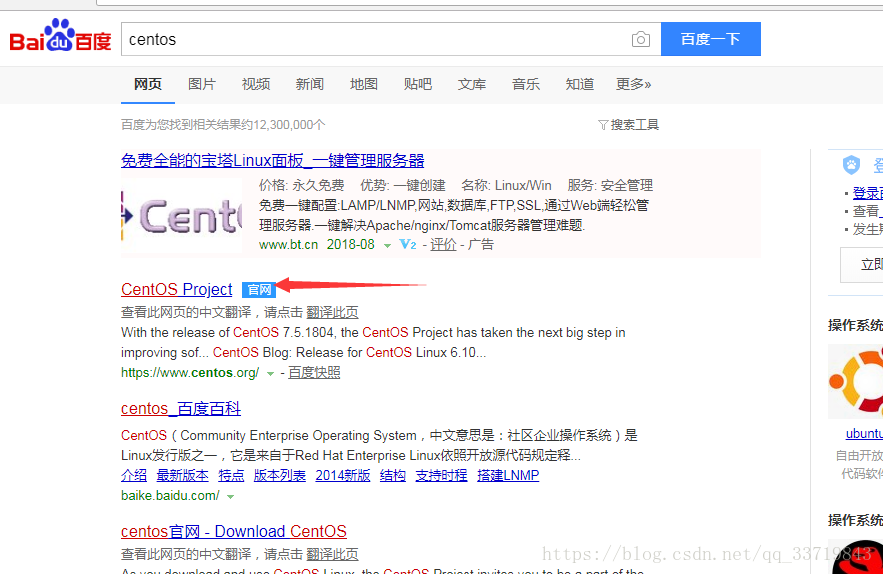This screenshot has height=574, width=883.
Task: Open the 最新版本 sublink
Action: pyautogui.click(x=182, y=475)
